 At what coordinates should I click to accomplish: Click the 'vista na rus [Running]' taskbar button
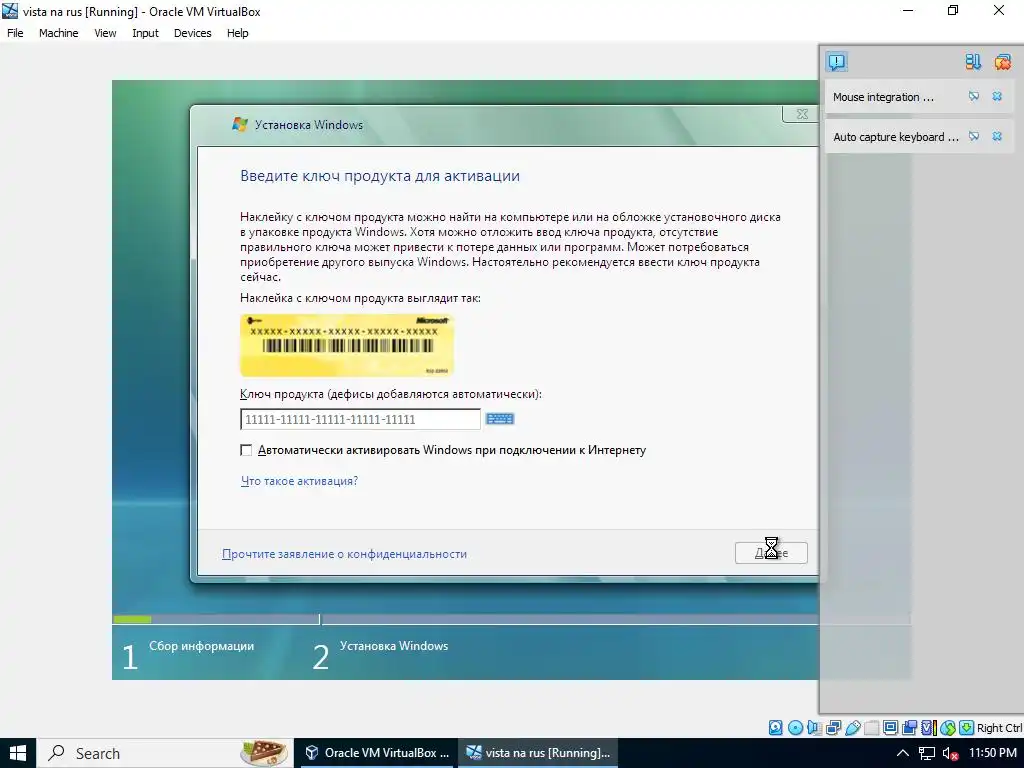[x=537, y=753]
